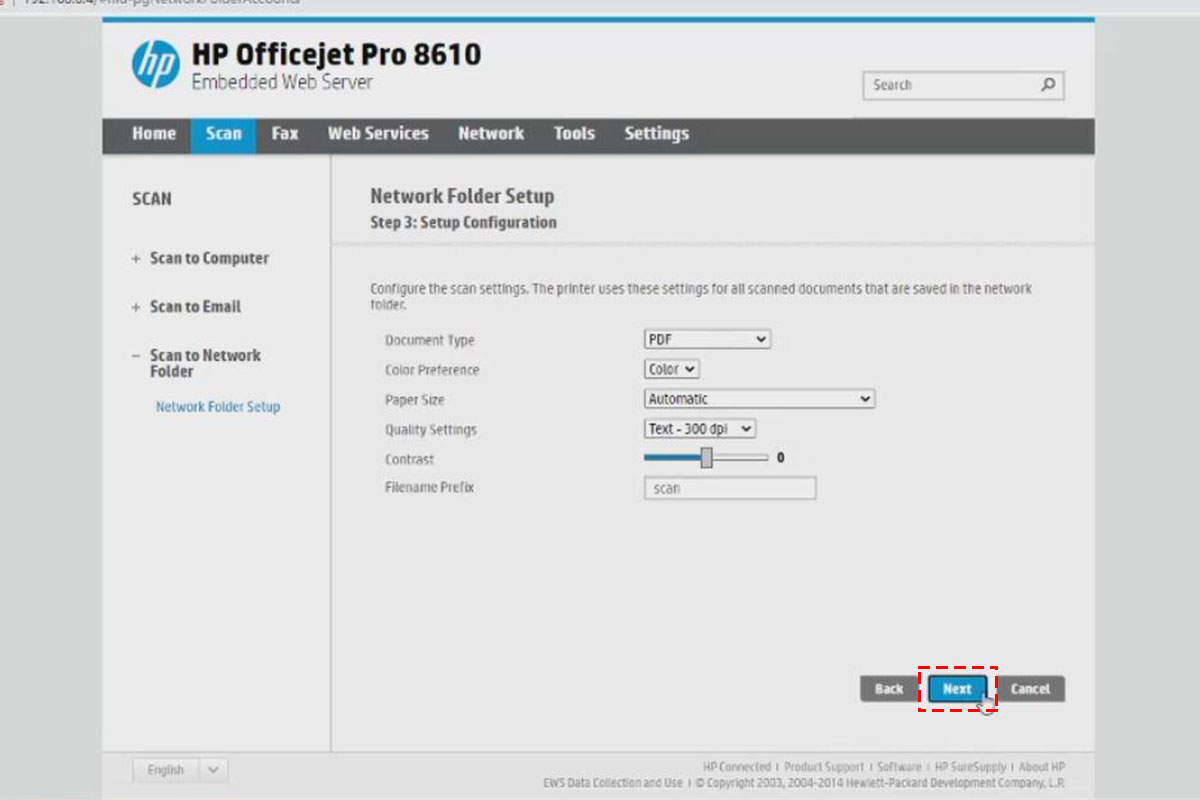Click the Network Folder Setup heading
The image size is (1200, 800).
(x=462, y=196)
